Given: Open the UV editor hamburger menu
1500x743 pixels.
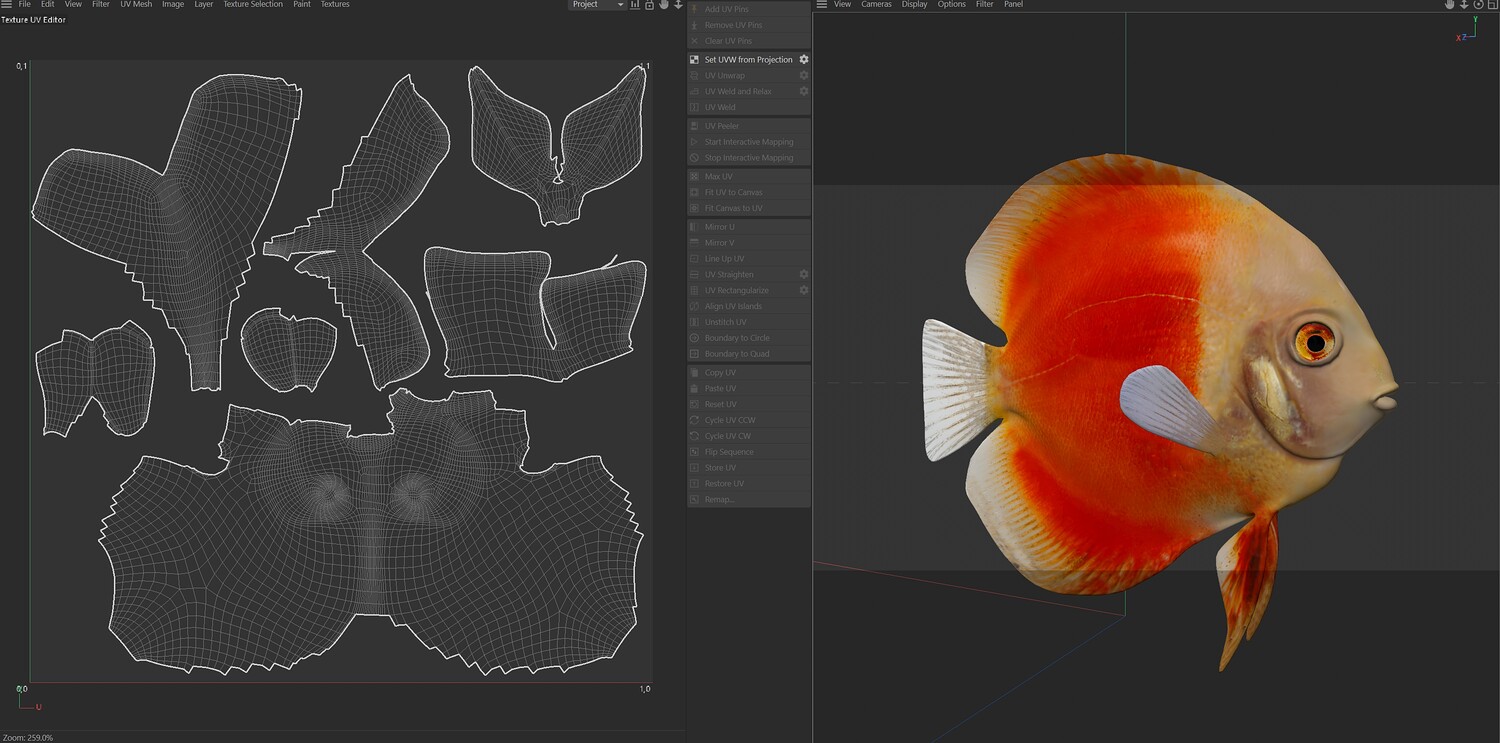Looking at the screenshot, I should click(x=6, y=4).
